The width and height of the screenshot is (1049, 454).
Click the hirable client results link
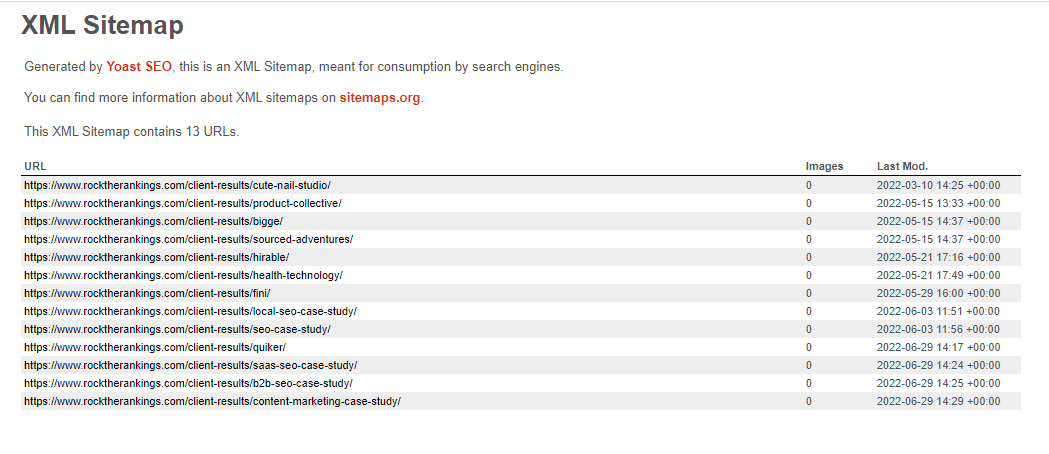(x=156, y=257)
